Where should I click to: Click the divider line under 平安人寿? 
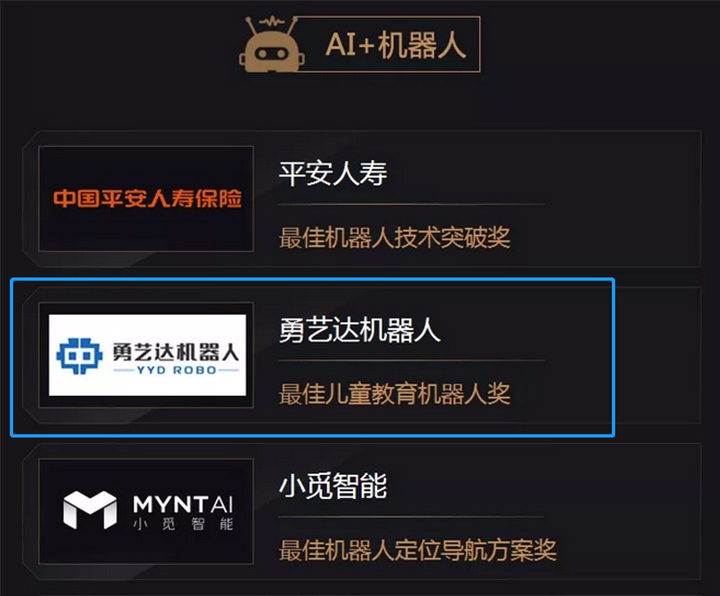[x=411, y=204]
